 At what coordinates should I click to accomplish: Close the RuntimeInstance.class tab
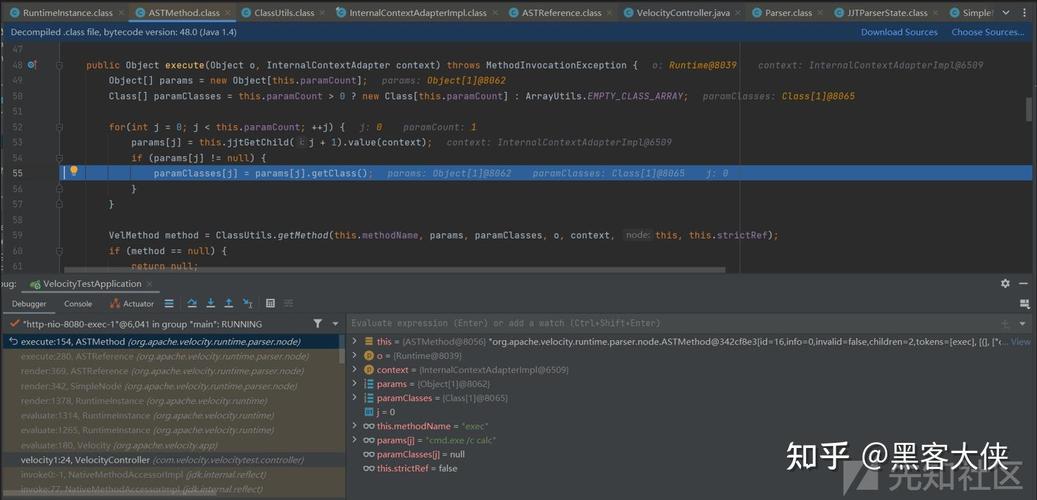click(x=120, y=13)
